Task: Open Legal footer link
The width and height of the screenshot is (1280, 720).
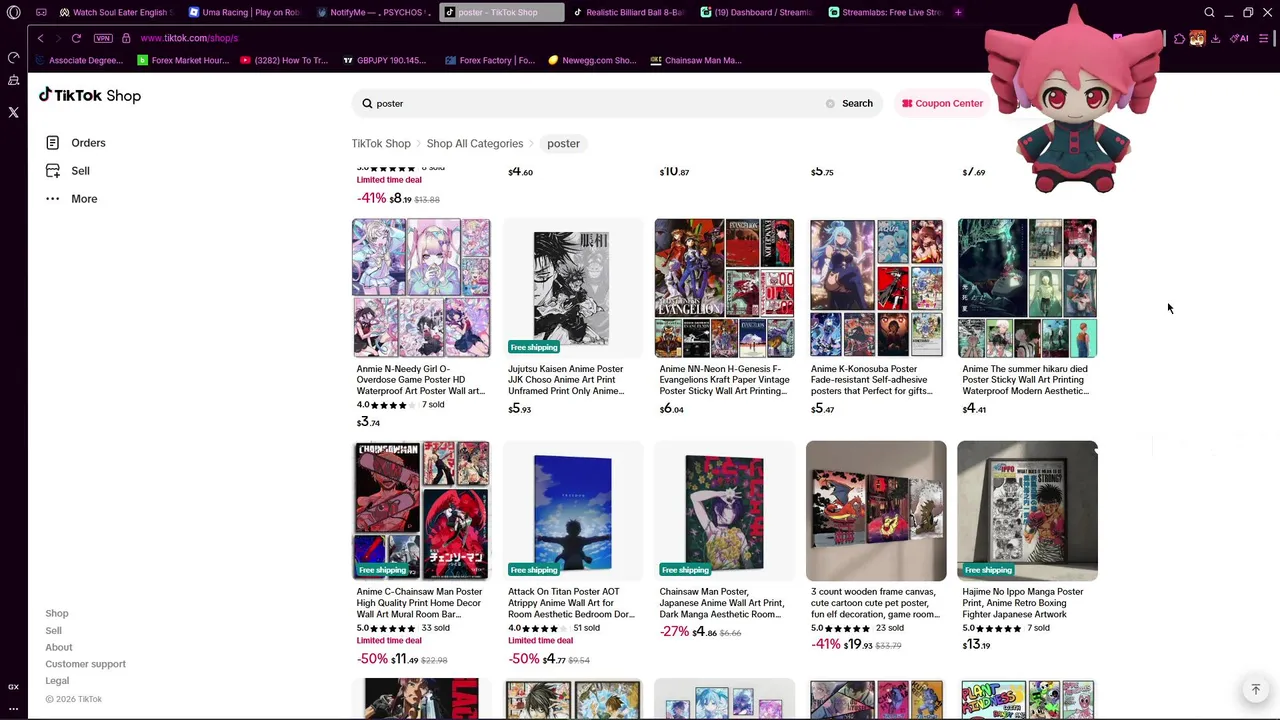Action: coord(57,681)
